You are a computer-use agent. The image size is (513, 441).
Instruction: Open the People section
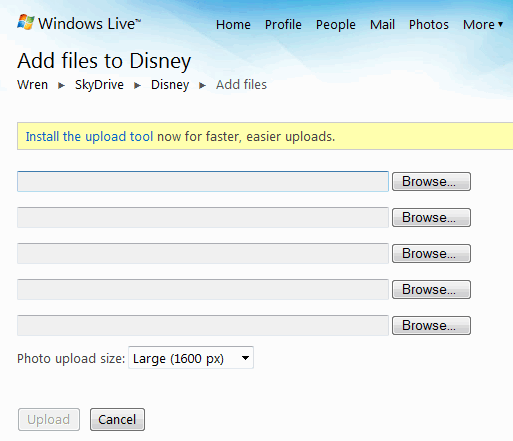[x=336, y=25]
